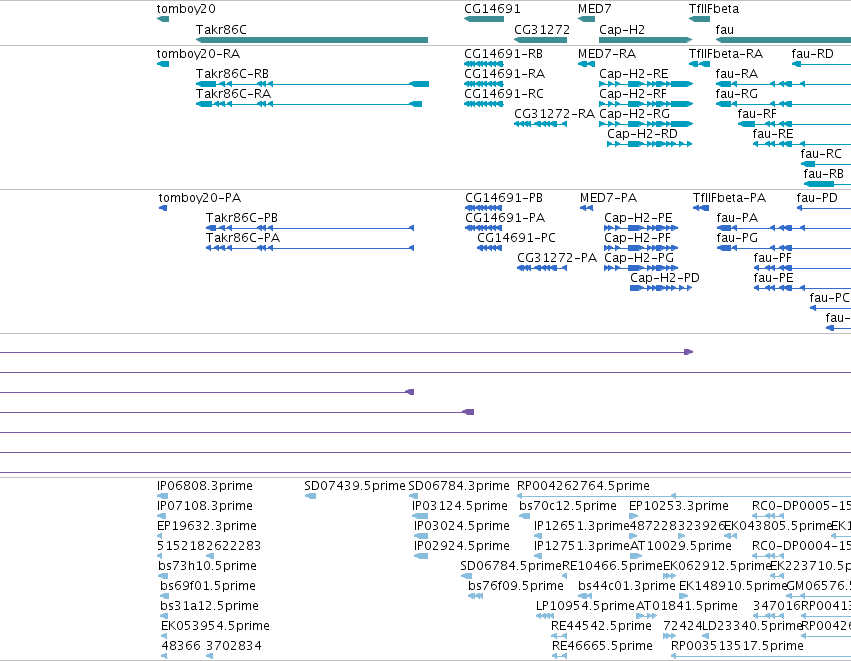Click transcript label Cap-H2-RD
851x661 pixels.
[642, 134]
